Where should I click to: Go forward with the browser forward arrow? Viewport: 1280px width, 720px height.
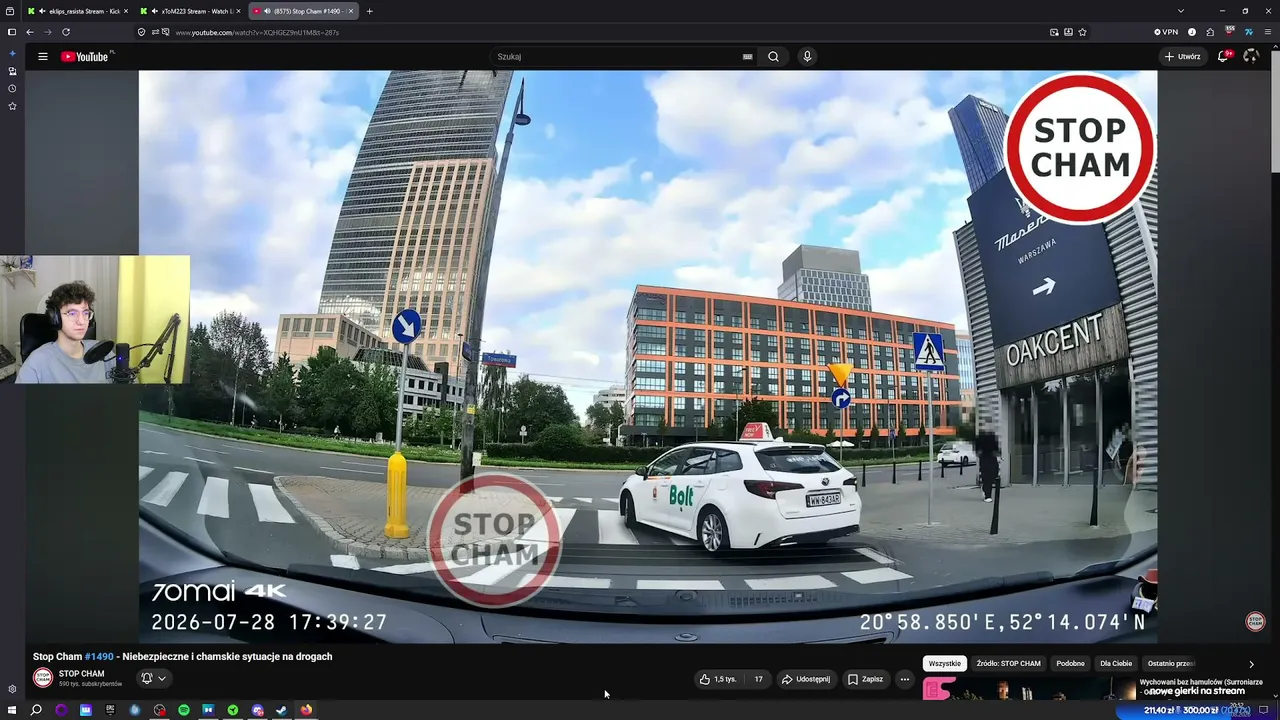click(x=47, y=32)
